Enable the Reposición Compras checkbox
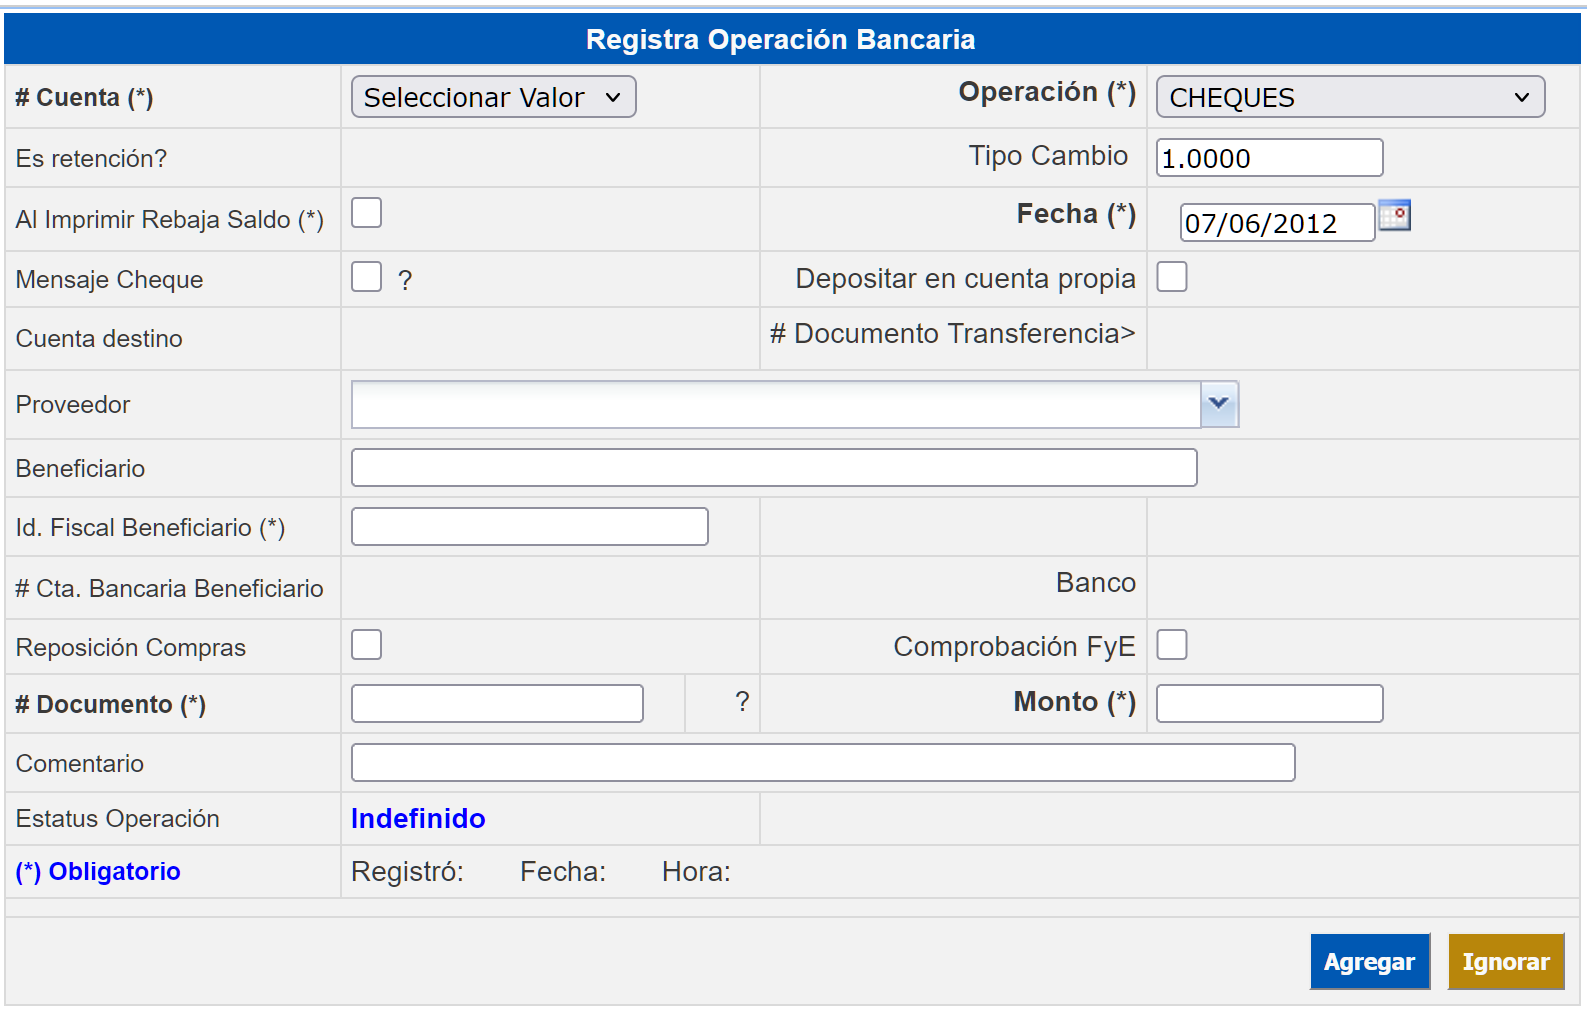Viewport: 1587px width, 1017px height. [x=367, y=645]
